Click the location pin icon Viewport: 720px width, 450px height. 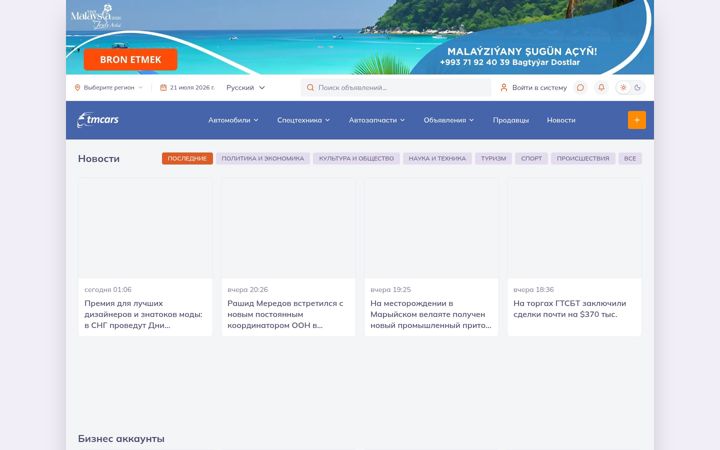(x=77, y=87)
